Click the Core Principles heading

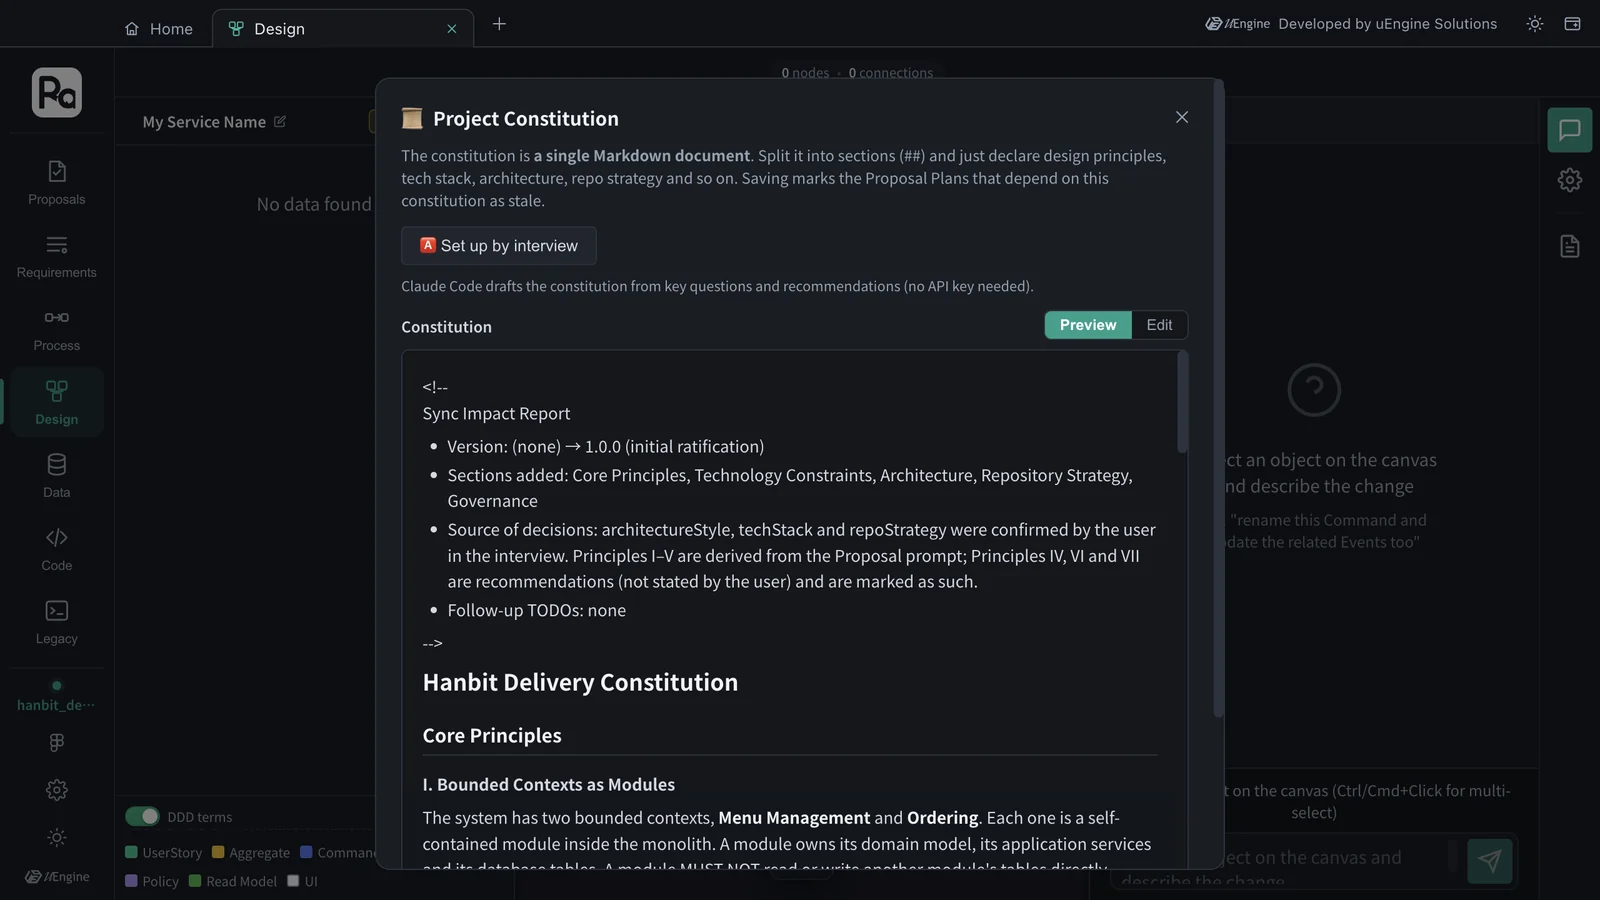492,735
